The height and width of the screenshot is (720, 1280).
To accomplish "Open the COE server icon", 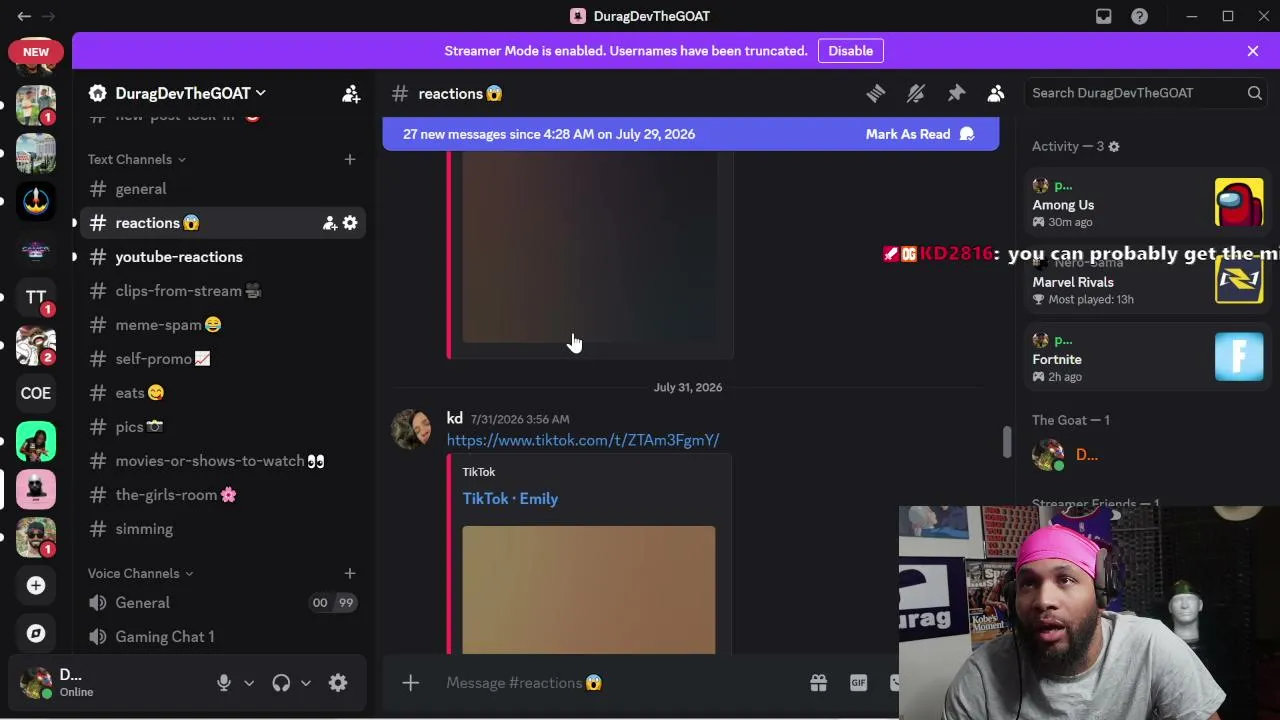I will 36,393.
